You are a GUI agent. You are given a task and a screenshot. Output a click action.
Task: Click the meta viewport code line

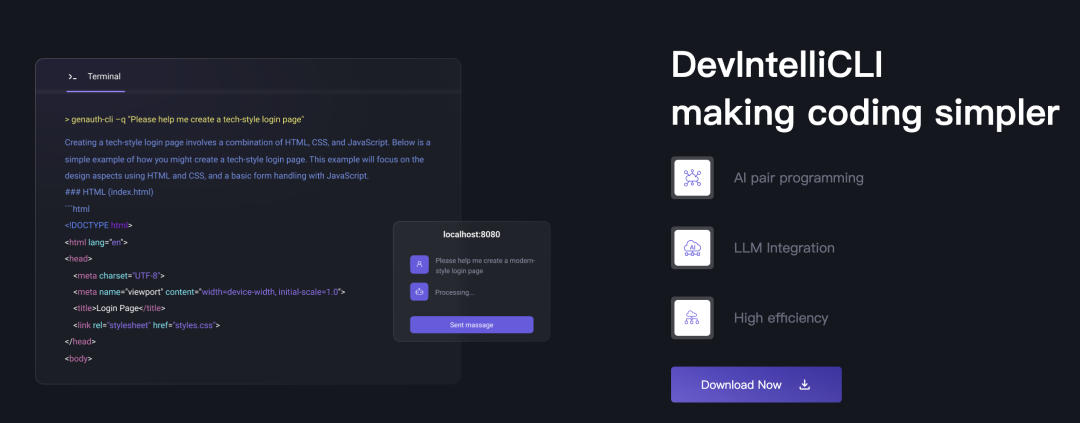pos(209,292)
